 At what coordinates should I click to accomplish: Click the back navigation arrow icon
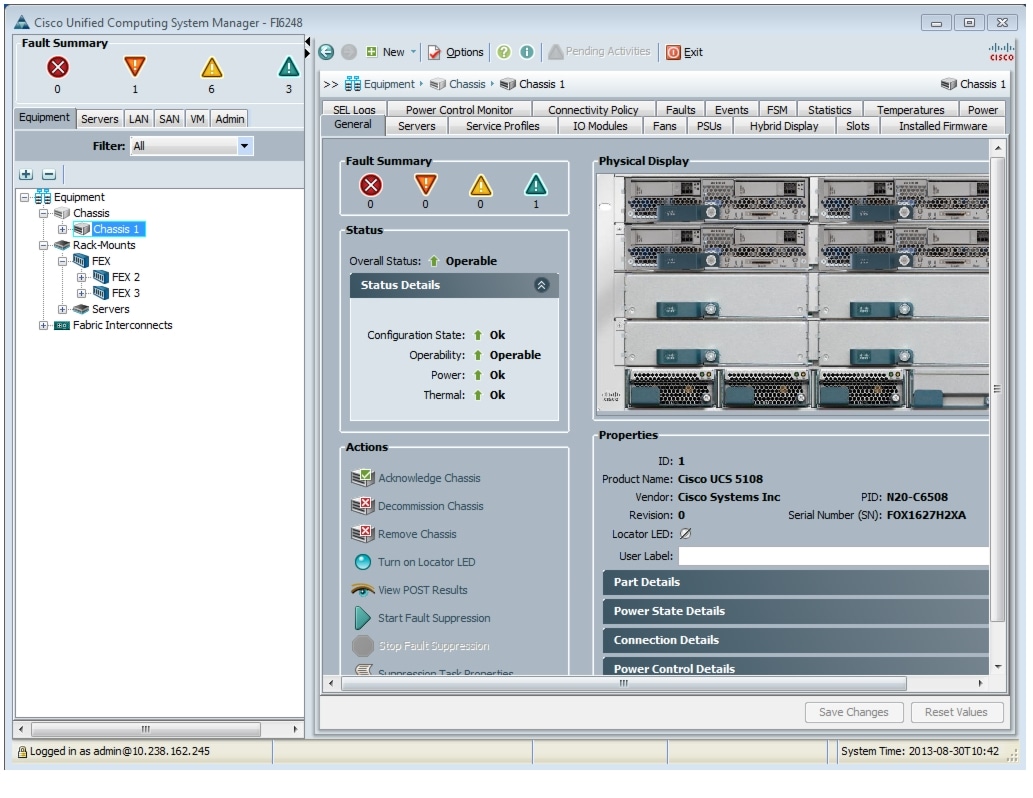click(326, 52)
